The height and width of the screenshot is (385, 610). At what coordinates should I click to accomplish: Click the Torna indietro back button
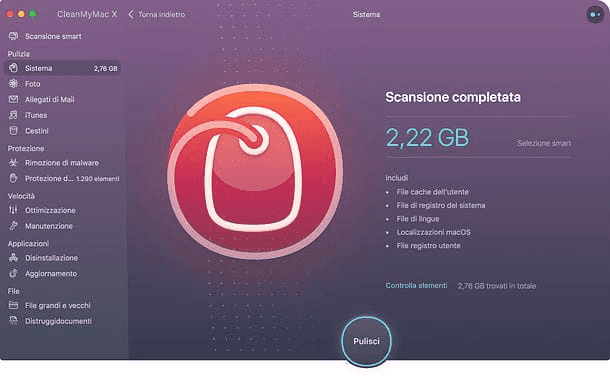point(157,14)
